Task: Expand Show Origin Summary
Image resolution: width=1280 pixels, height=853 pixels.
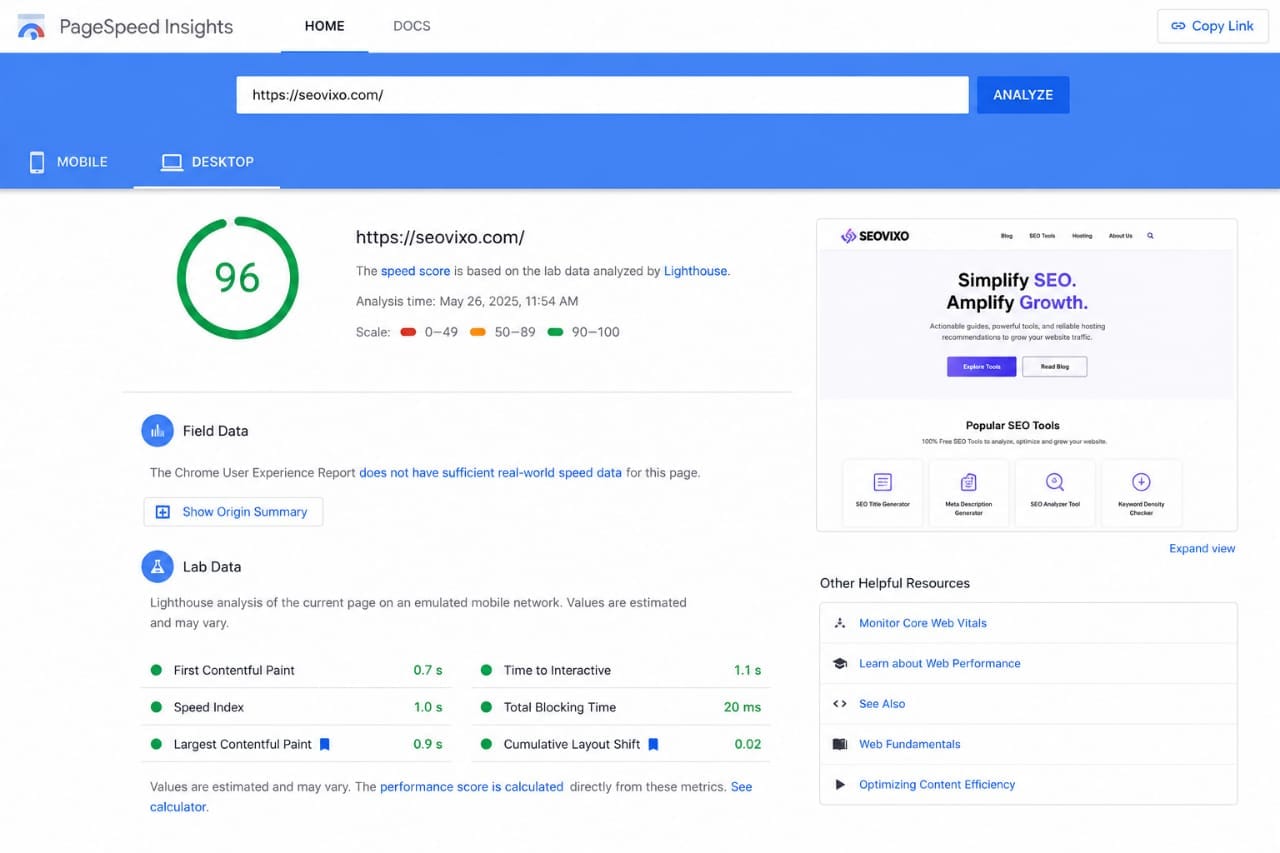Action: [233, 512]
